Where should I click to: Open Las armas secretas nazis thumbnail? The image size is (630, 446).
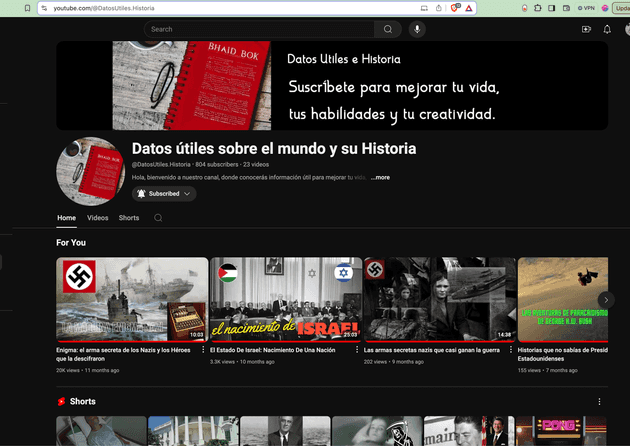[440, 300]
